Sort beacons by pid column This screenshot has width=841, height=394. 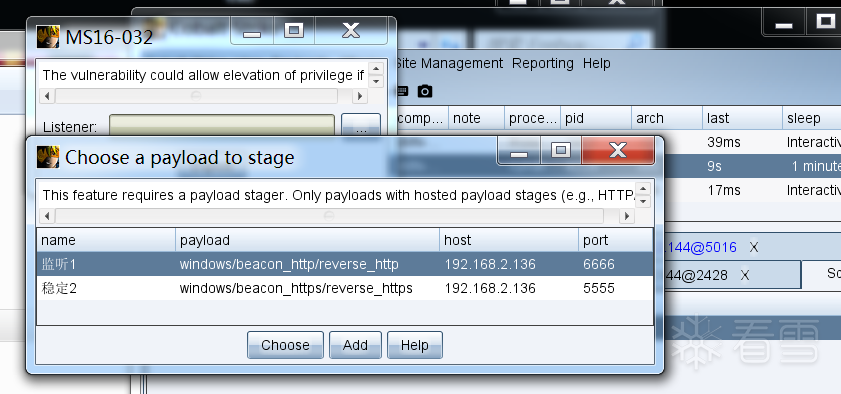[596, 118]
